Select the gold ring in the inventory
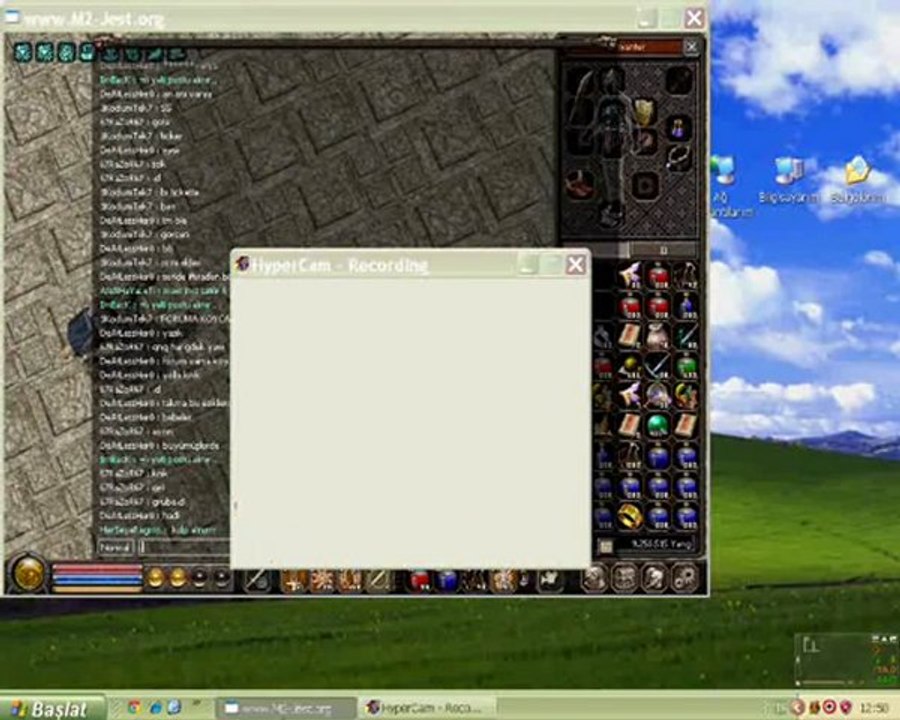 tap(630, 516)
